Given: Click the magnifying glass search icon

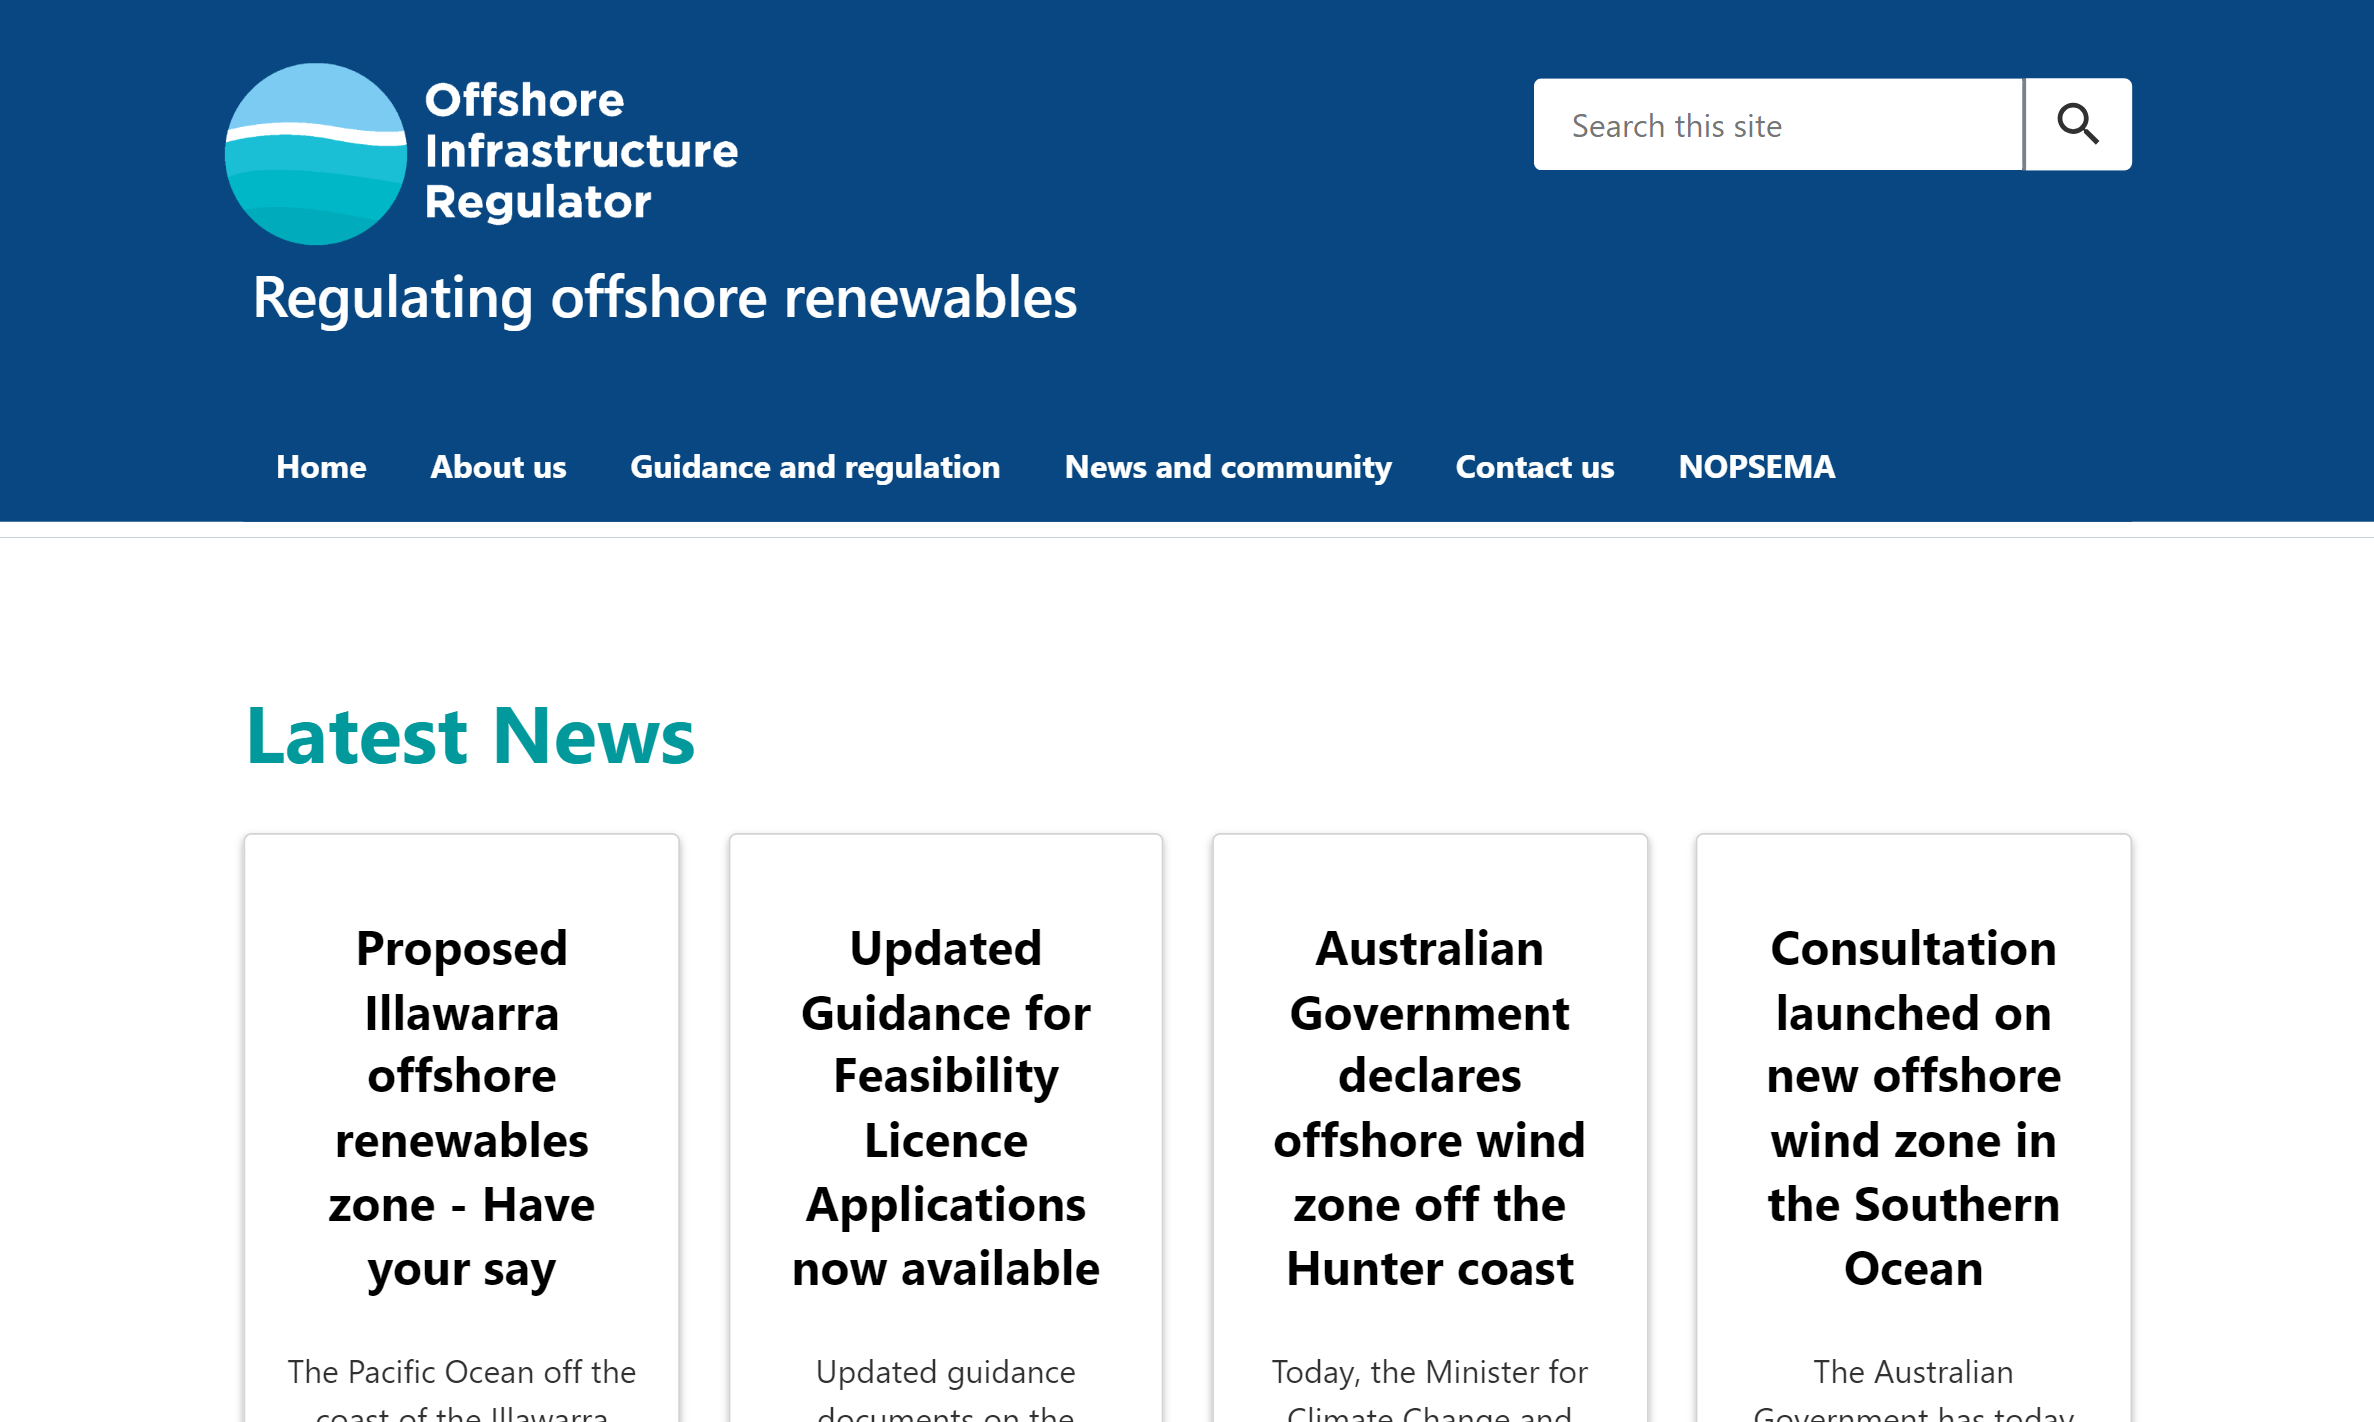Looking at the screenshot, I should 2077,124.
